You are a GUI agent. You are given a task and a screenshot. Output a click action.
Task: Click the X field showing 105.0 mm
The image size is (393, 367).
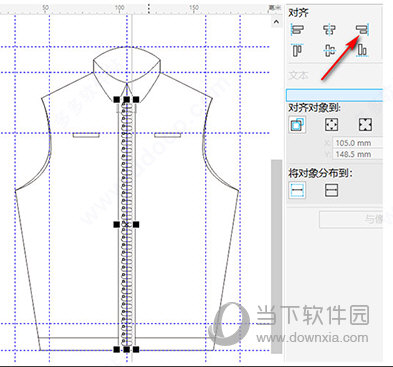point(357,143)
